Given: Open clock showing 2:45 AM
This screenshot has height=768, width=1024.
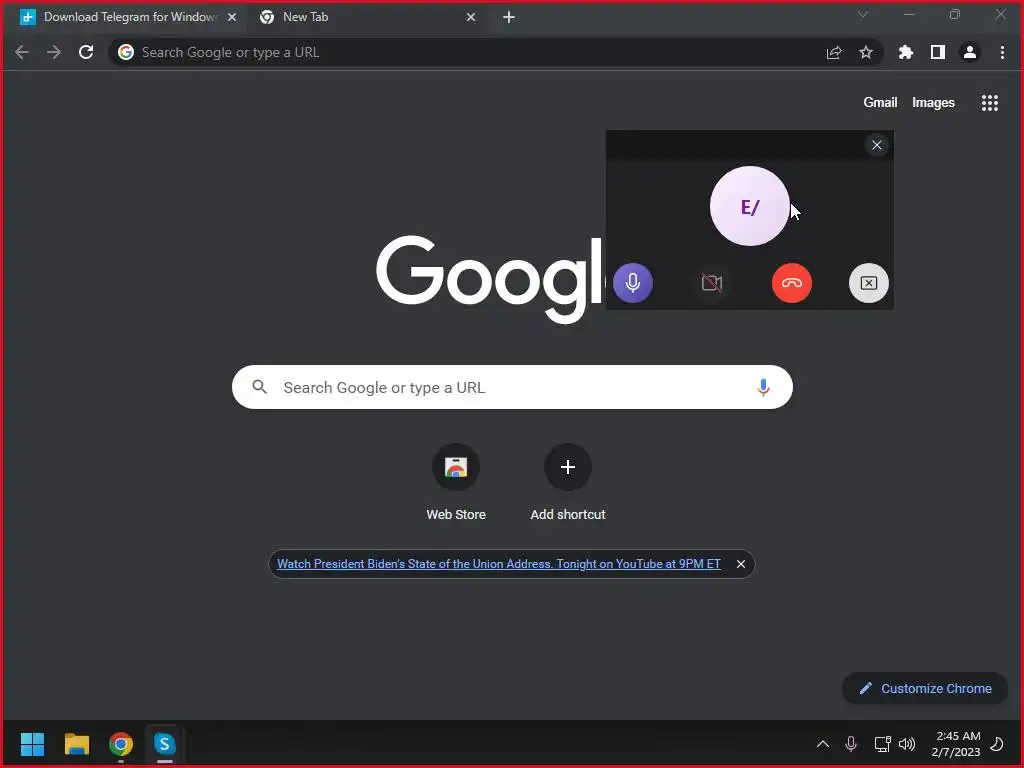Looking at the screenshot, I should tap(956, 744).
